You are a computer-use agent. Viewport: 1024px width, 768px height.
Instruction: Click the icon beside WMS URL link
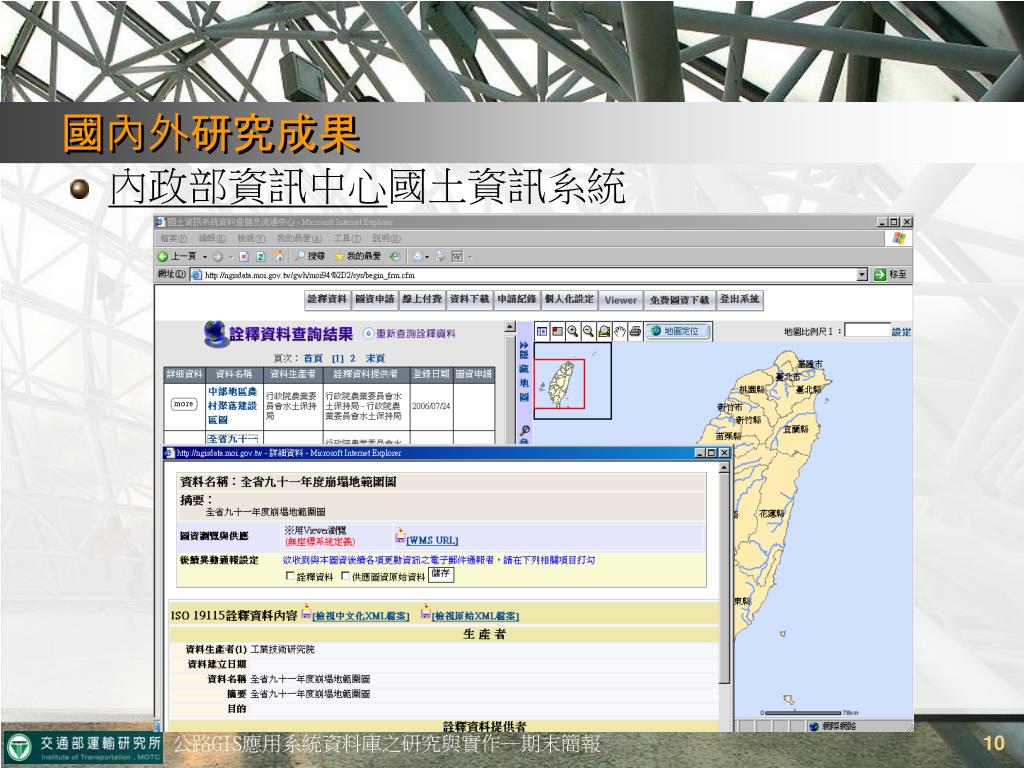click(x=400, y=536)
